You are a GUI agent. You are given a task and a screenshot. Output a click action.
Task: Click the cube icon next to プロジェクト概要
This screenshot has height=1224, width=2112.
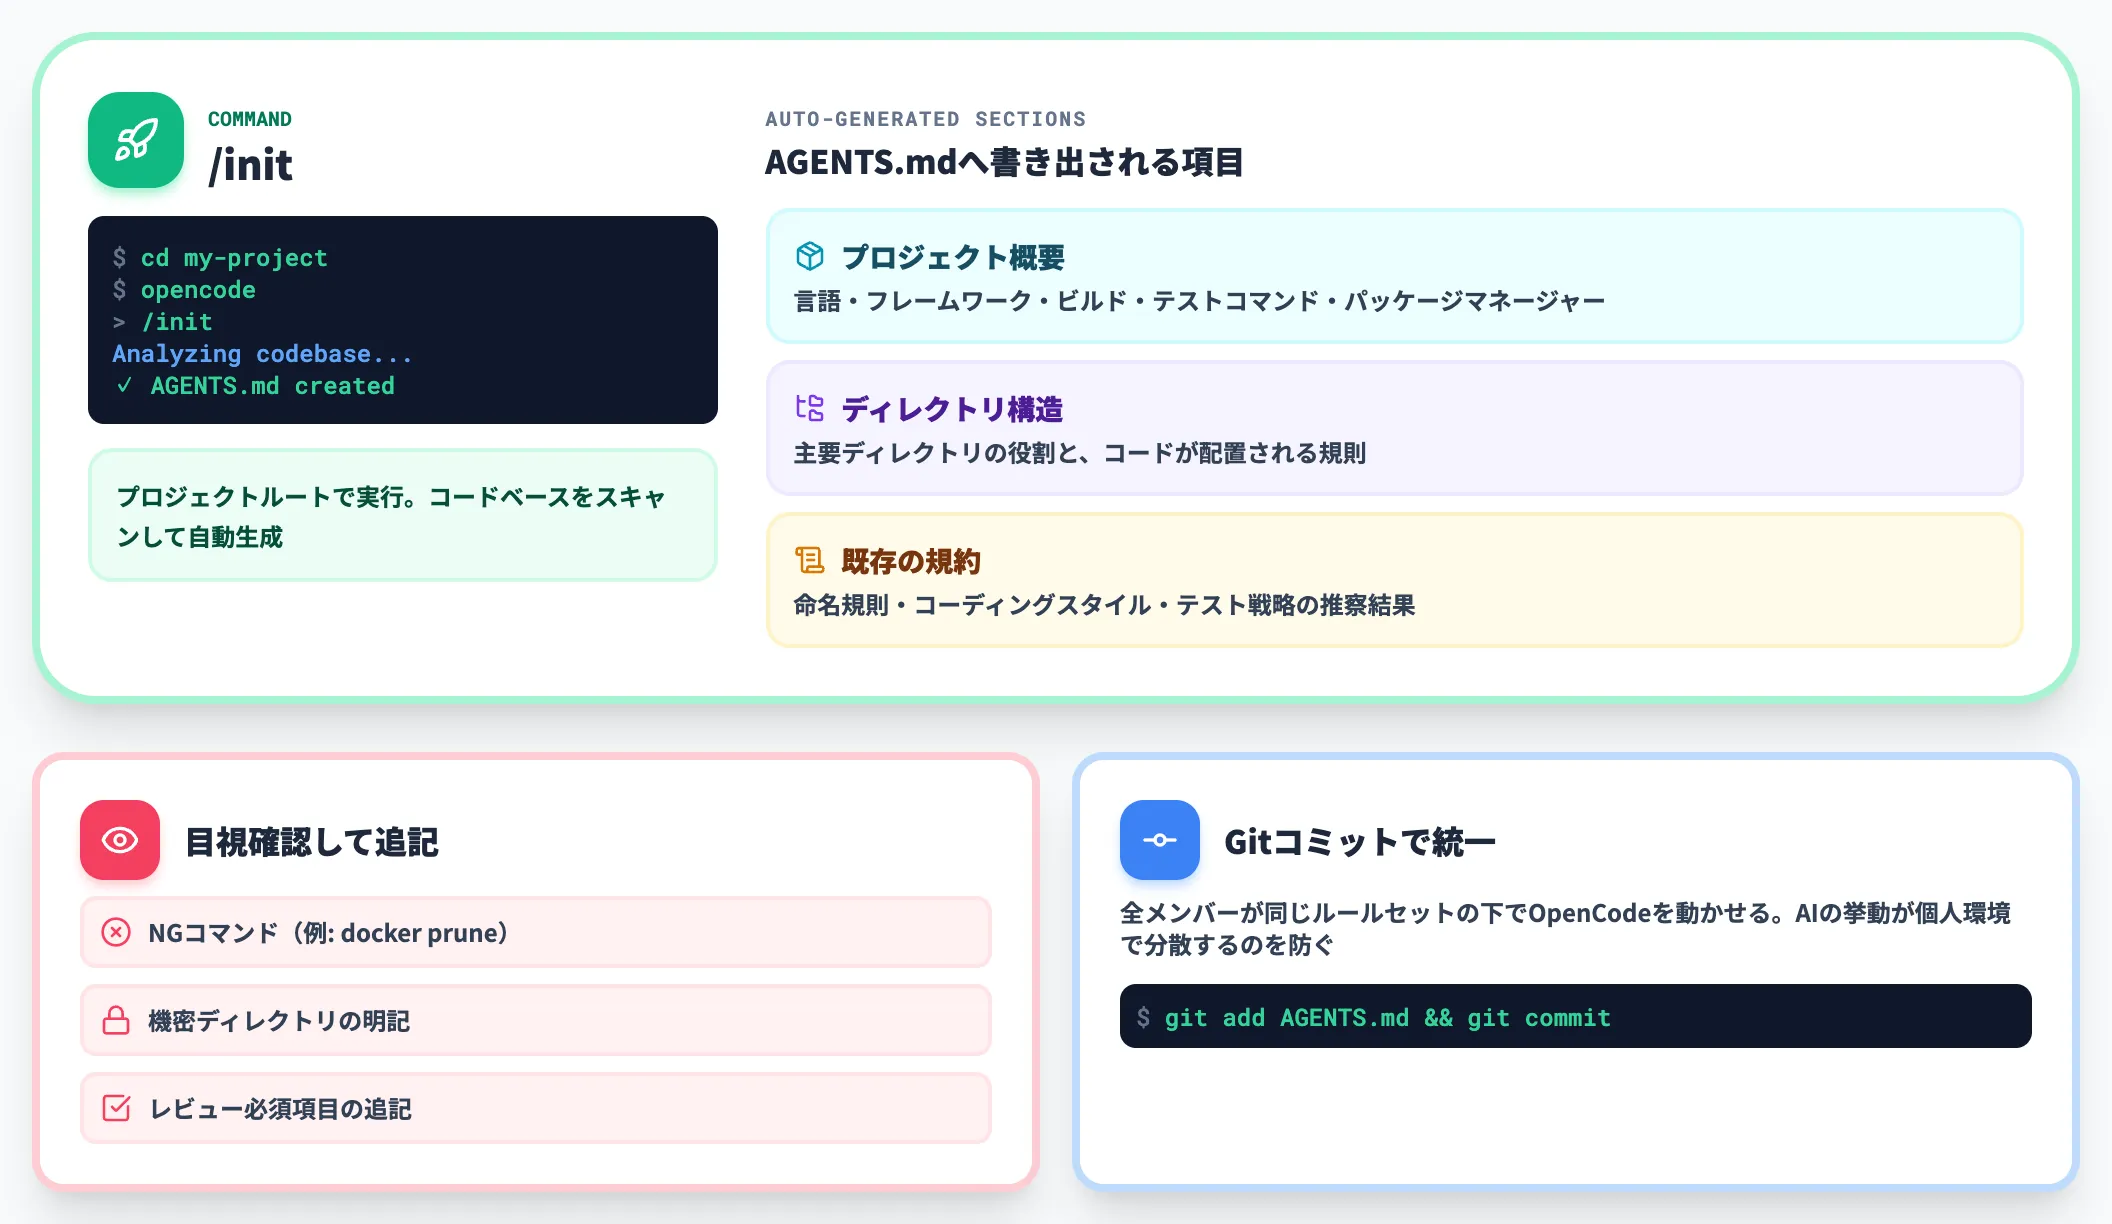[809, 256]
